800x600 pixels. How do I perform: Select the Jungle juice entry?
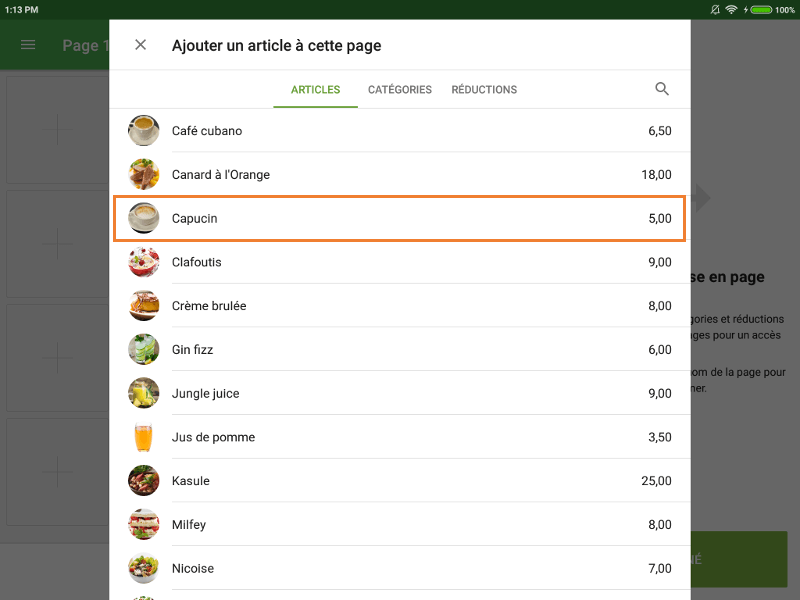click(x=400, y=393)
